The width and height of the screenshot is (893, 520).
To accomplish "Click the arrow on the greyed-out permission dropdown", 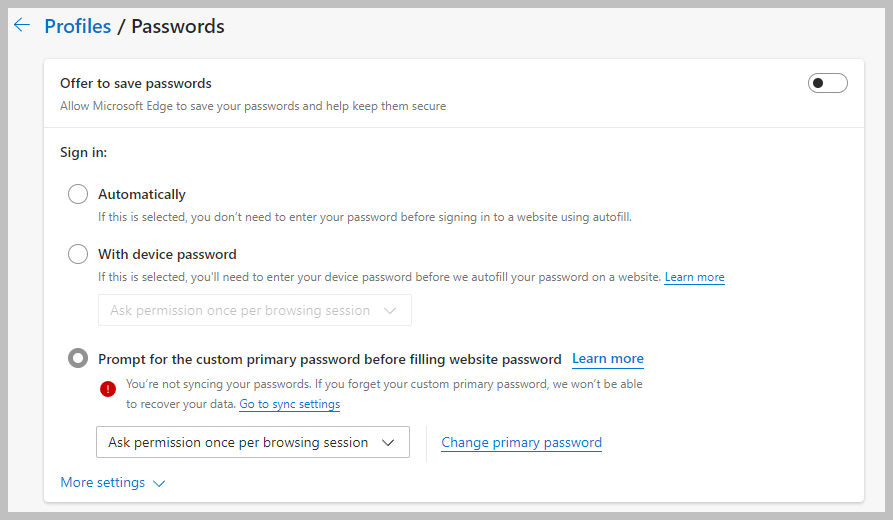I will point(391,311).
